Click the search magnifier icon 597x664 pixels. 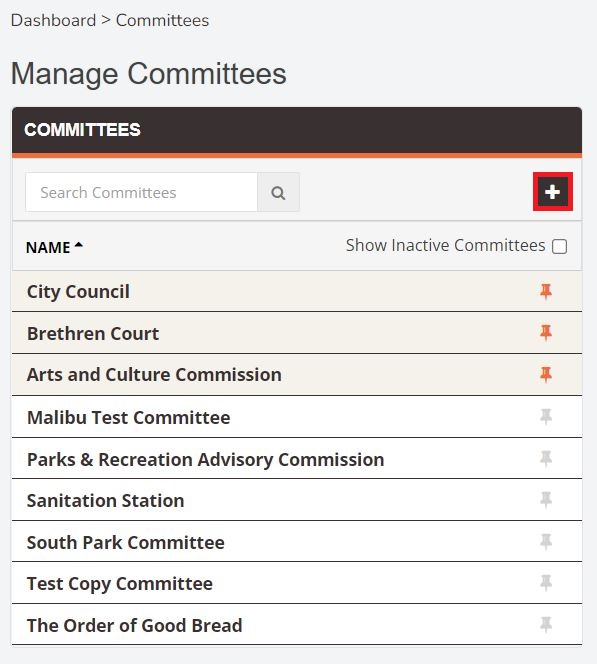click(278, 193)
